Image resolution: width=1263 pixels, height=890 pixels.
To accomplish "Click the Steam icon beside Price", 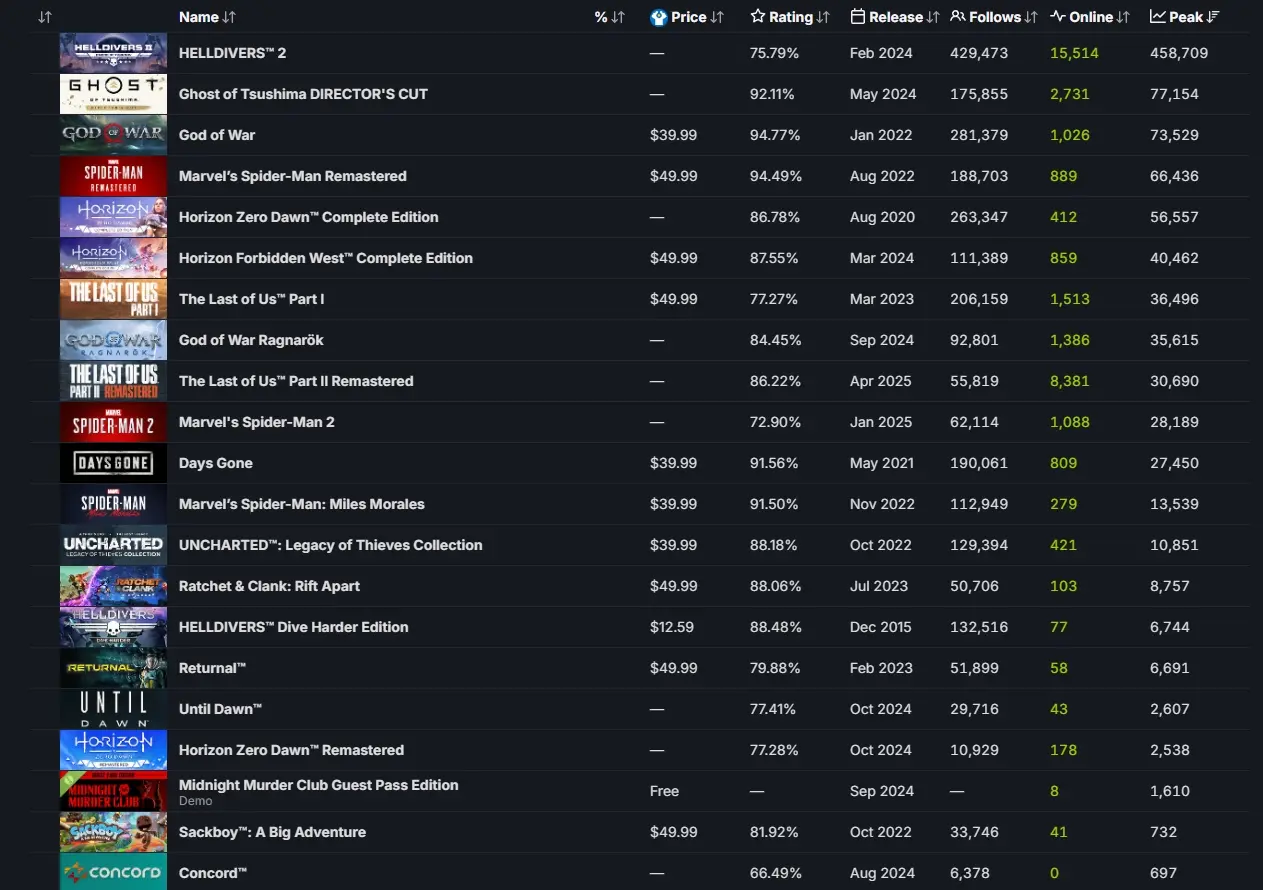I will tap(658, 17).
